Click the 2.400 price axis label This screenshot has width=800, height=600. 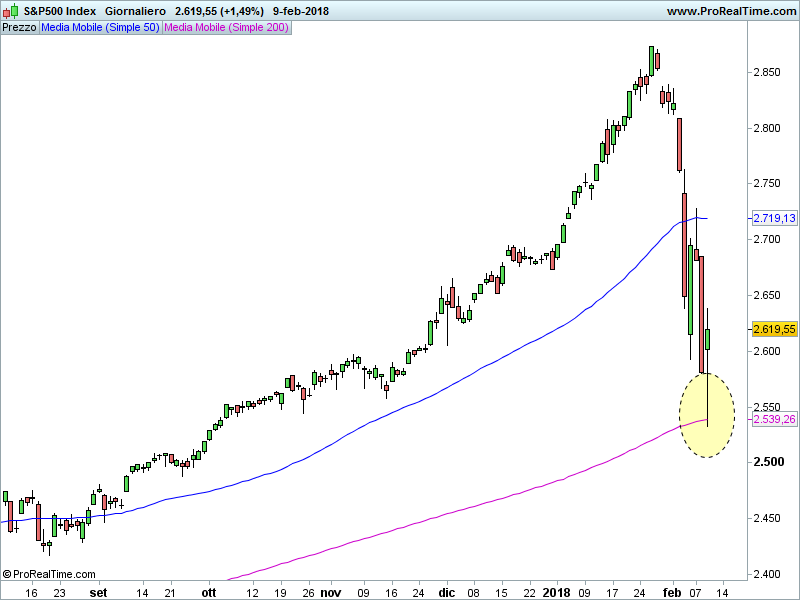[767, 574]
